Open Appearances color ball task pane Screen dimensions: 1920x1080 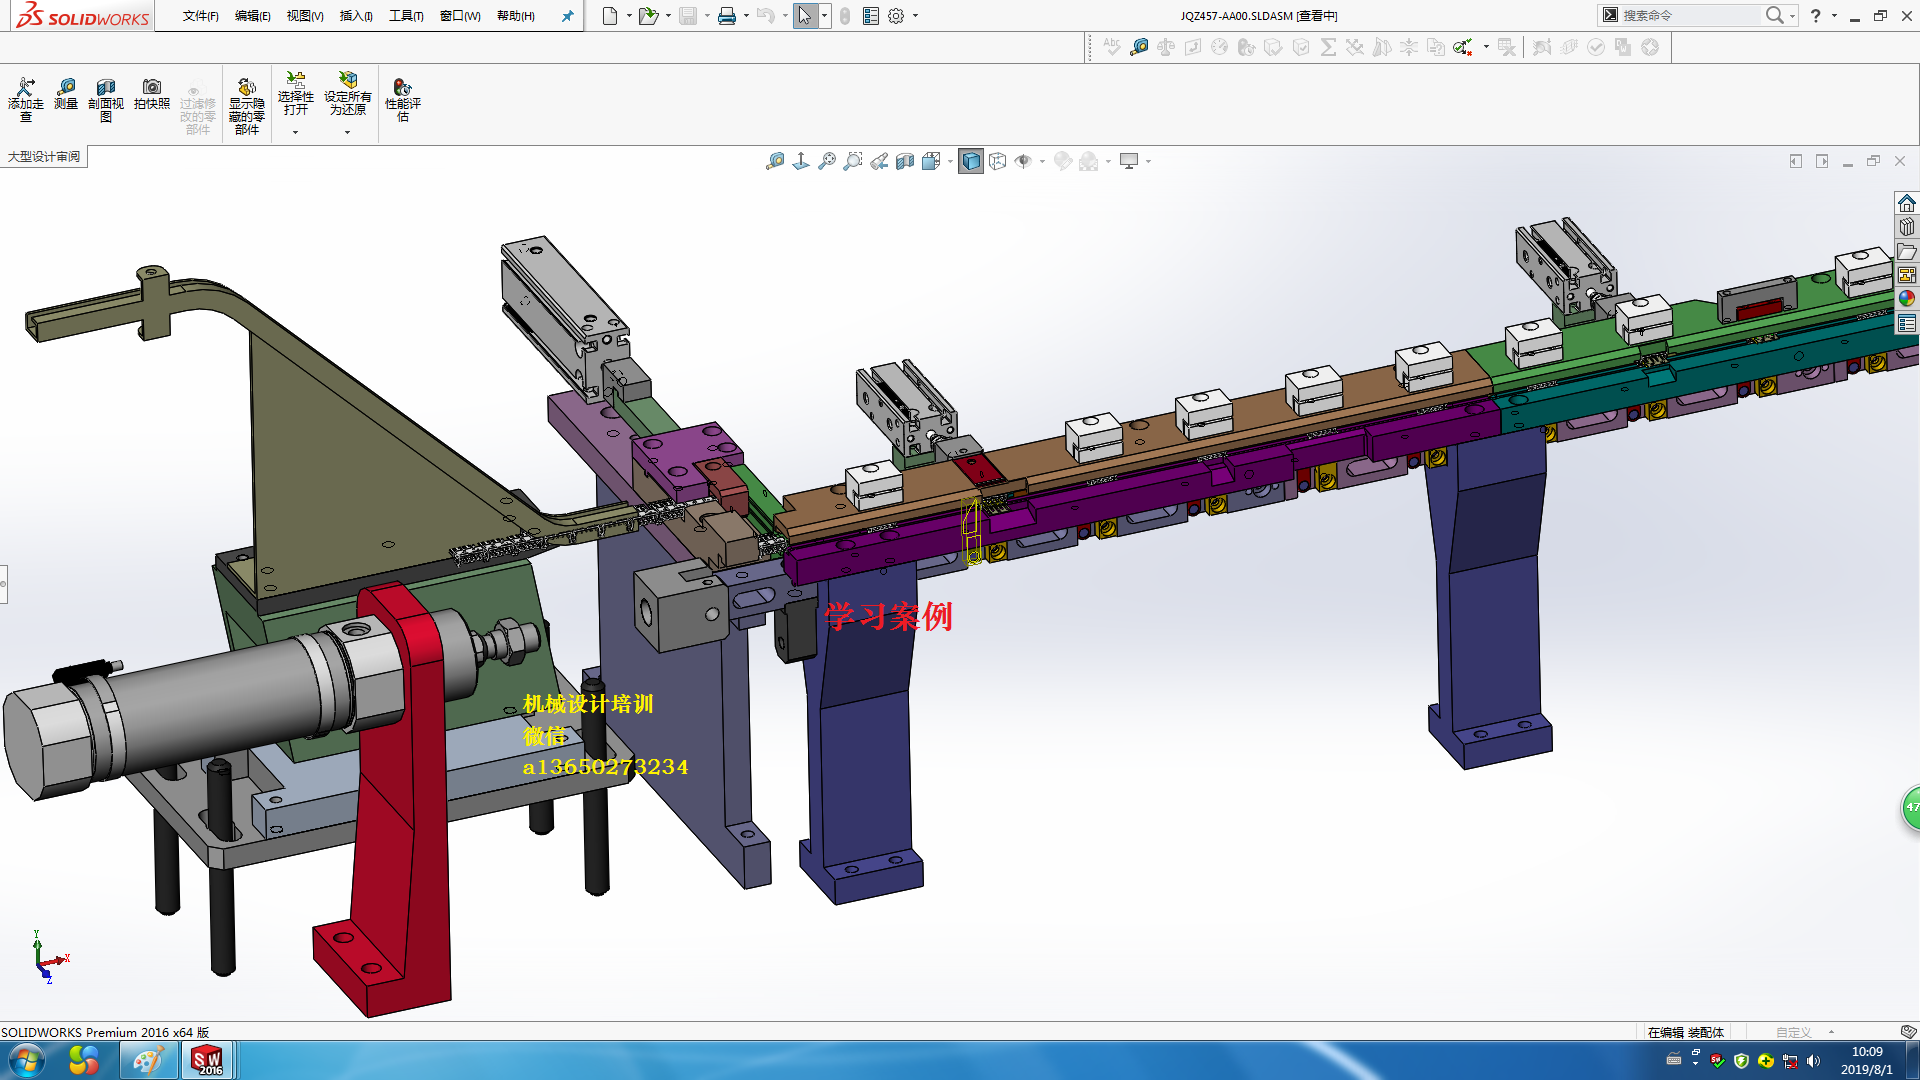click(1907, 299)
